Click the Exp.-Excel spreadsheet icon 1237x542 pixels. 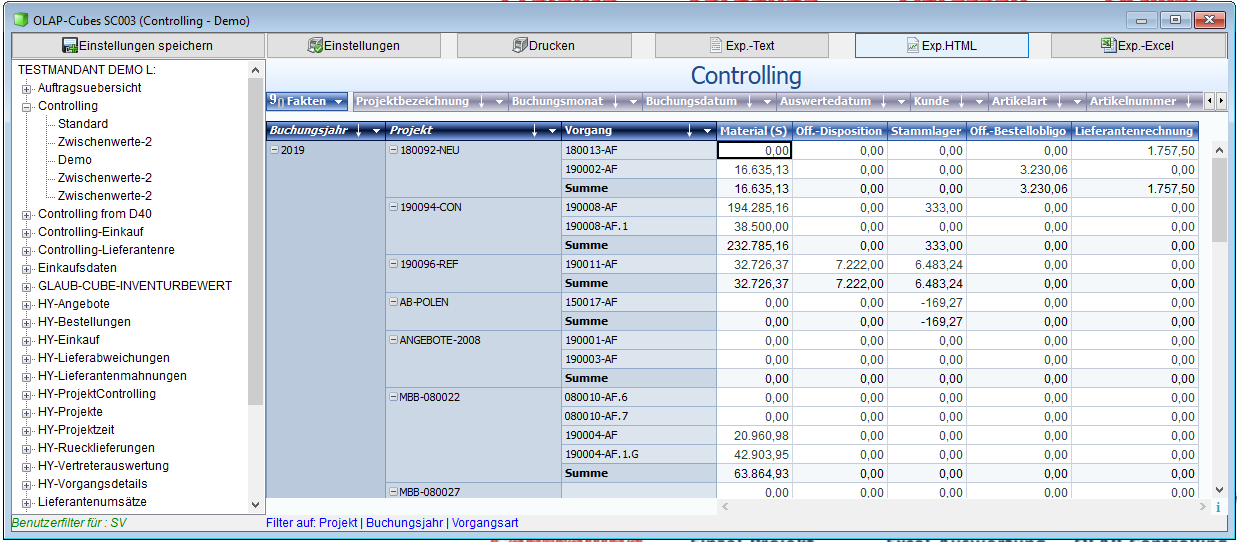[1108, 45]
